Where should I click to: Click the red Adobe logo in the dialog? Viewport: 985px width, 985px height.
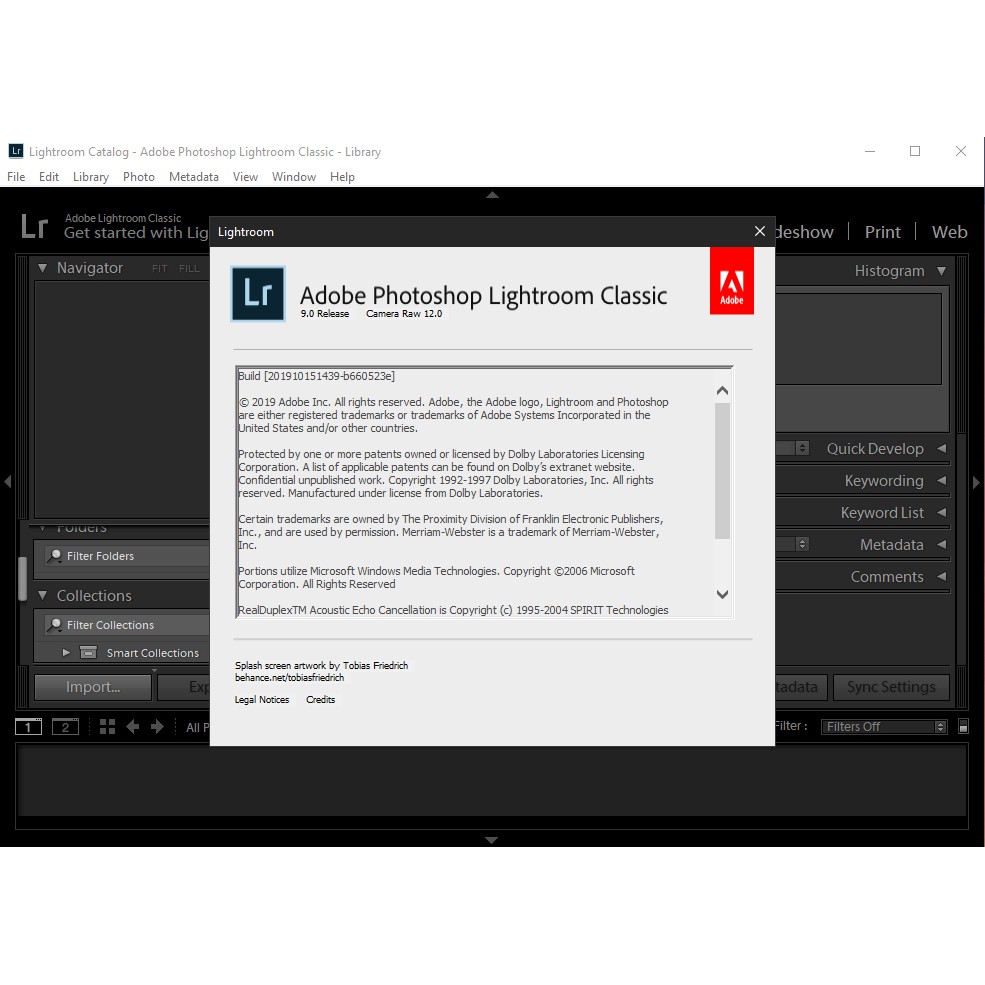point(732,281)
